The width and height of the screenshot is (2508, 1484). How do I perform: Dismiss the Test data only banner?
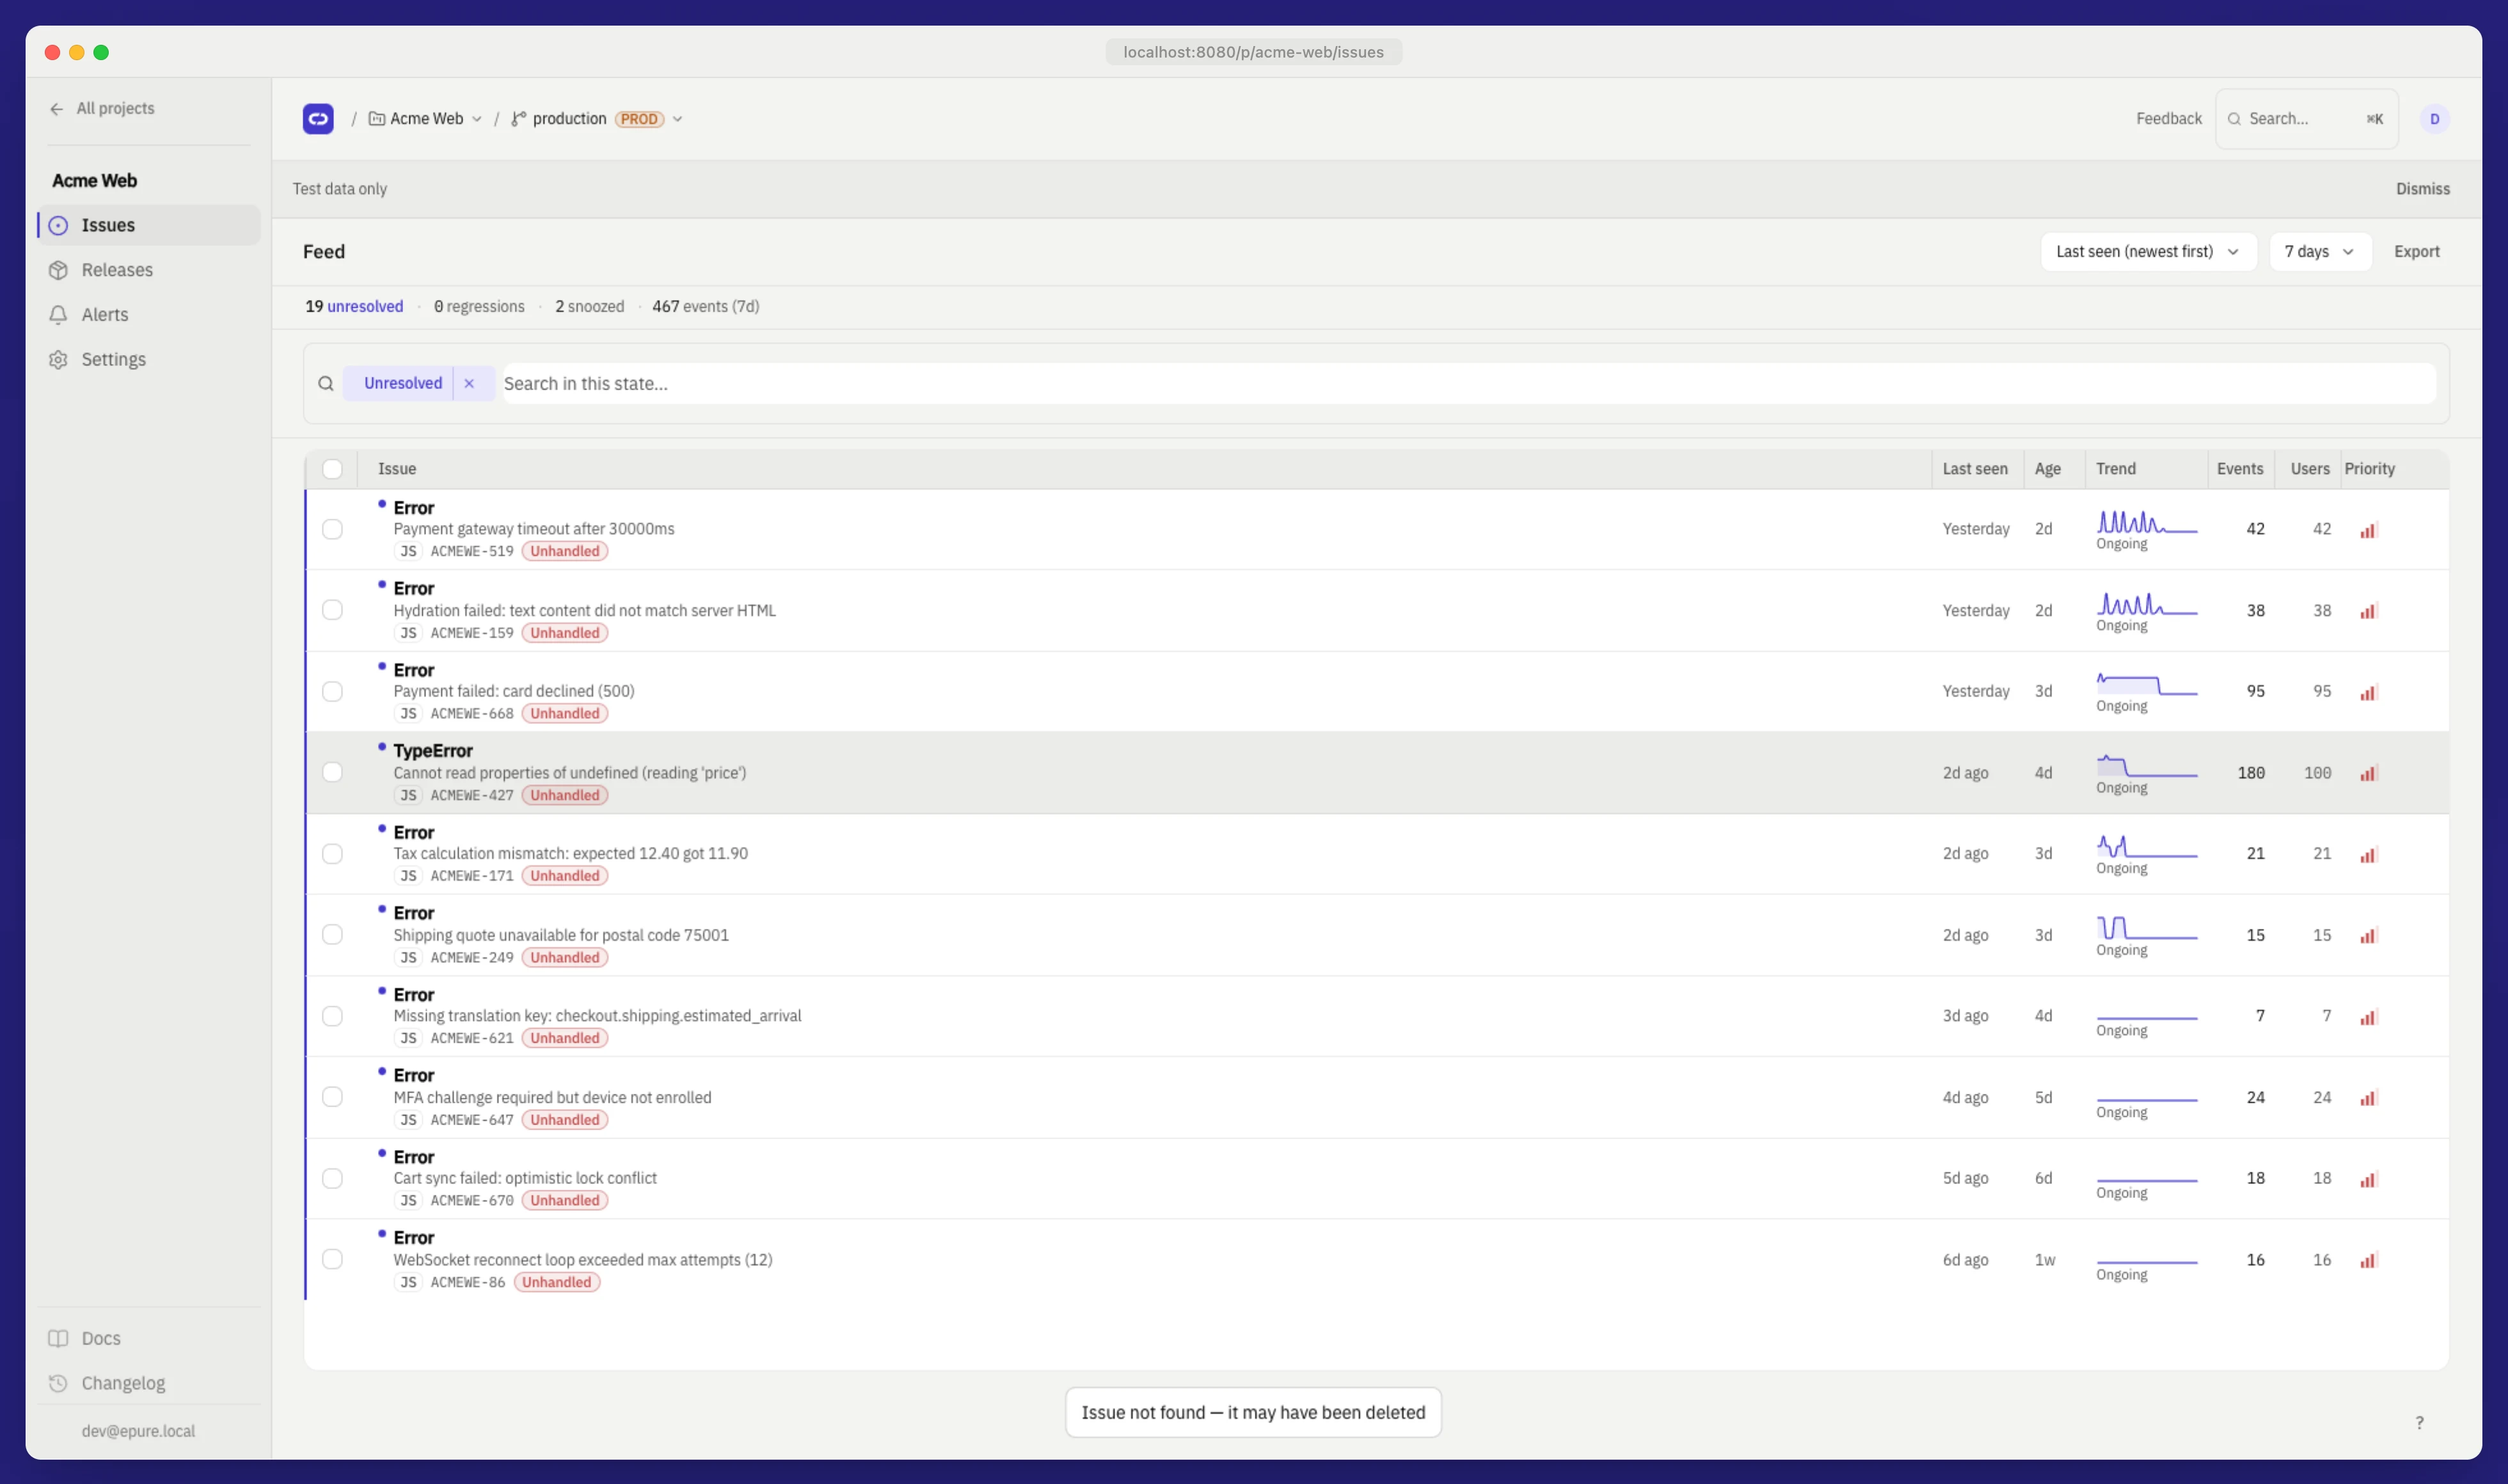point(2422,189)
